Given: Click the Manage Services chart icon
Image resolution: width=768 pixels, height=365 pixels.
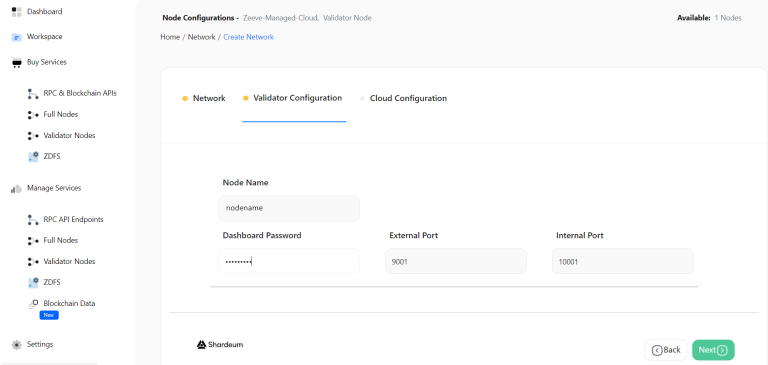Looking at the screenshot, I should pos(17,189).
